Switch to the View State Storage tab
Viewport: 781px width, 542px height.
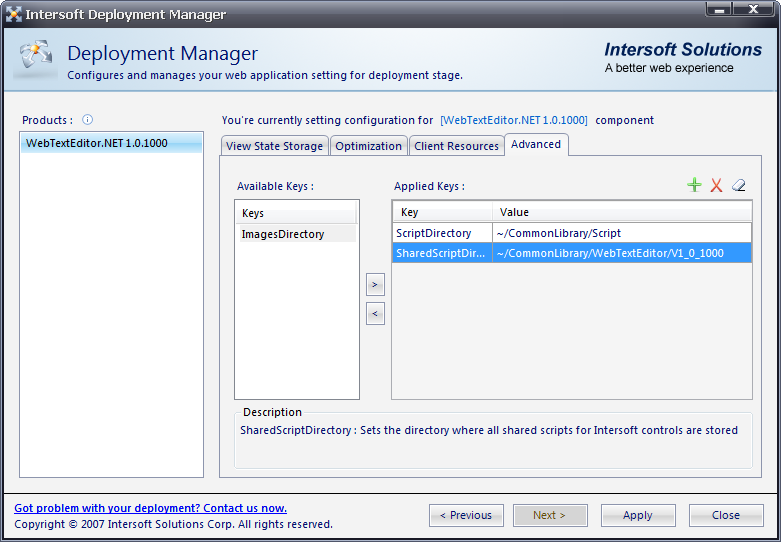[274, 146]
